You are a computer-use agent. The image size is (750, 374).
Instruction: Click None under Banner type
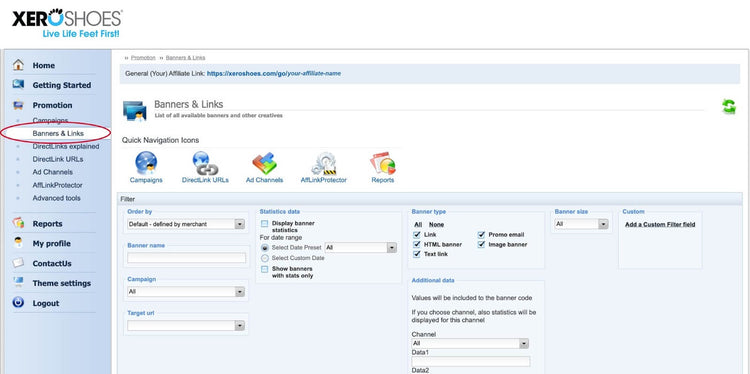[436, 224]
